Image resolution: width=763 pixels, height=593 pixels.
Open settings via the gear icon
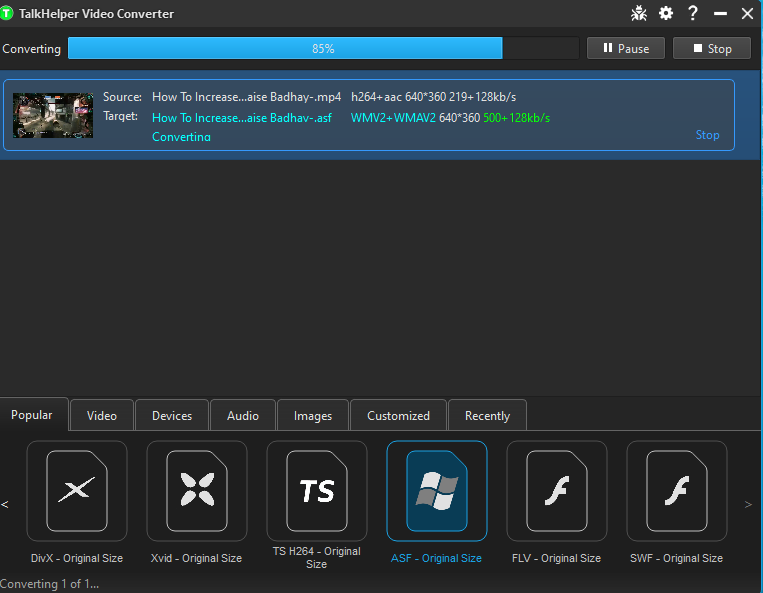point(666,13)
